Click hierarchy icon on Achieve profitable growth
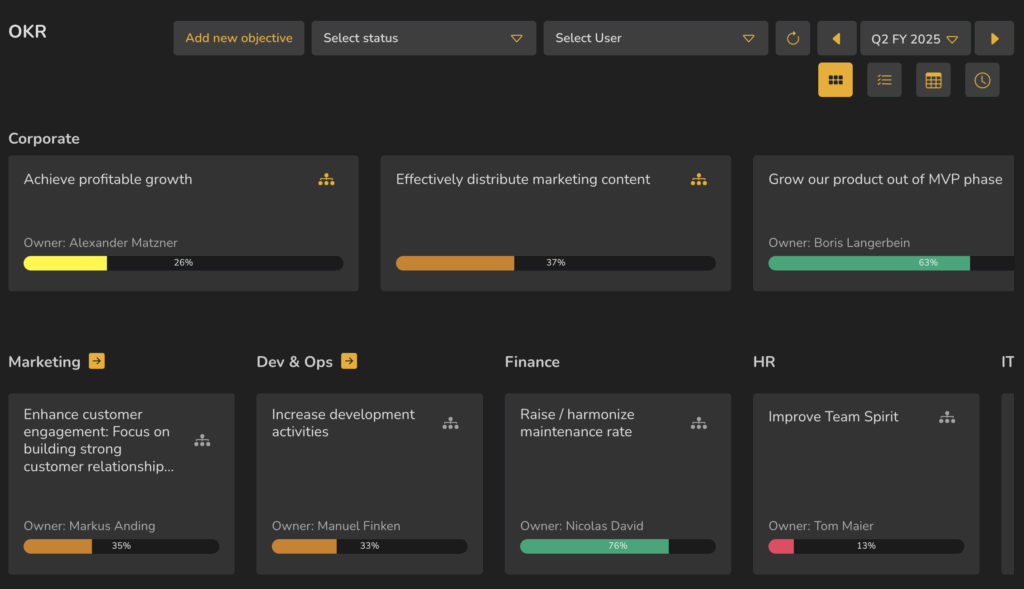The width and height of the screenshot is (1024, 589). [326, 180]
